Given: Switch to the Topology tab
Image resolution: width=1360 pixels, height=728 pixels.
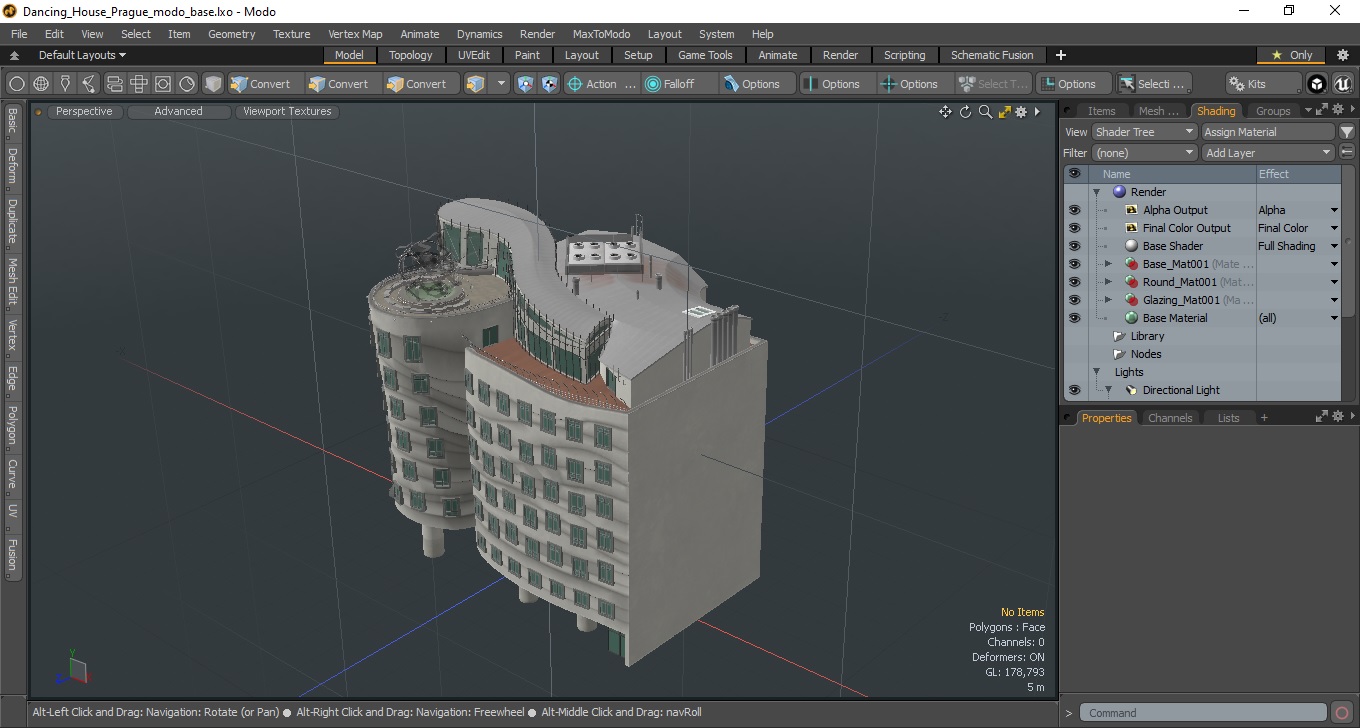Looking at the screenshot, I should pyautogui.click(x=411, y=55).
